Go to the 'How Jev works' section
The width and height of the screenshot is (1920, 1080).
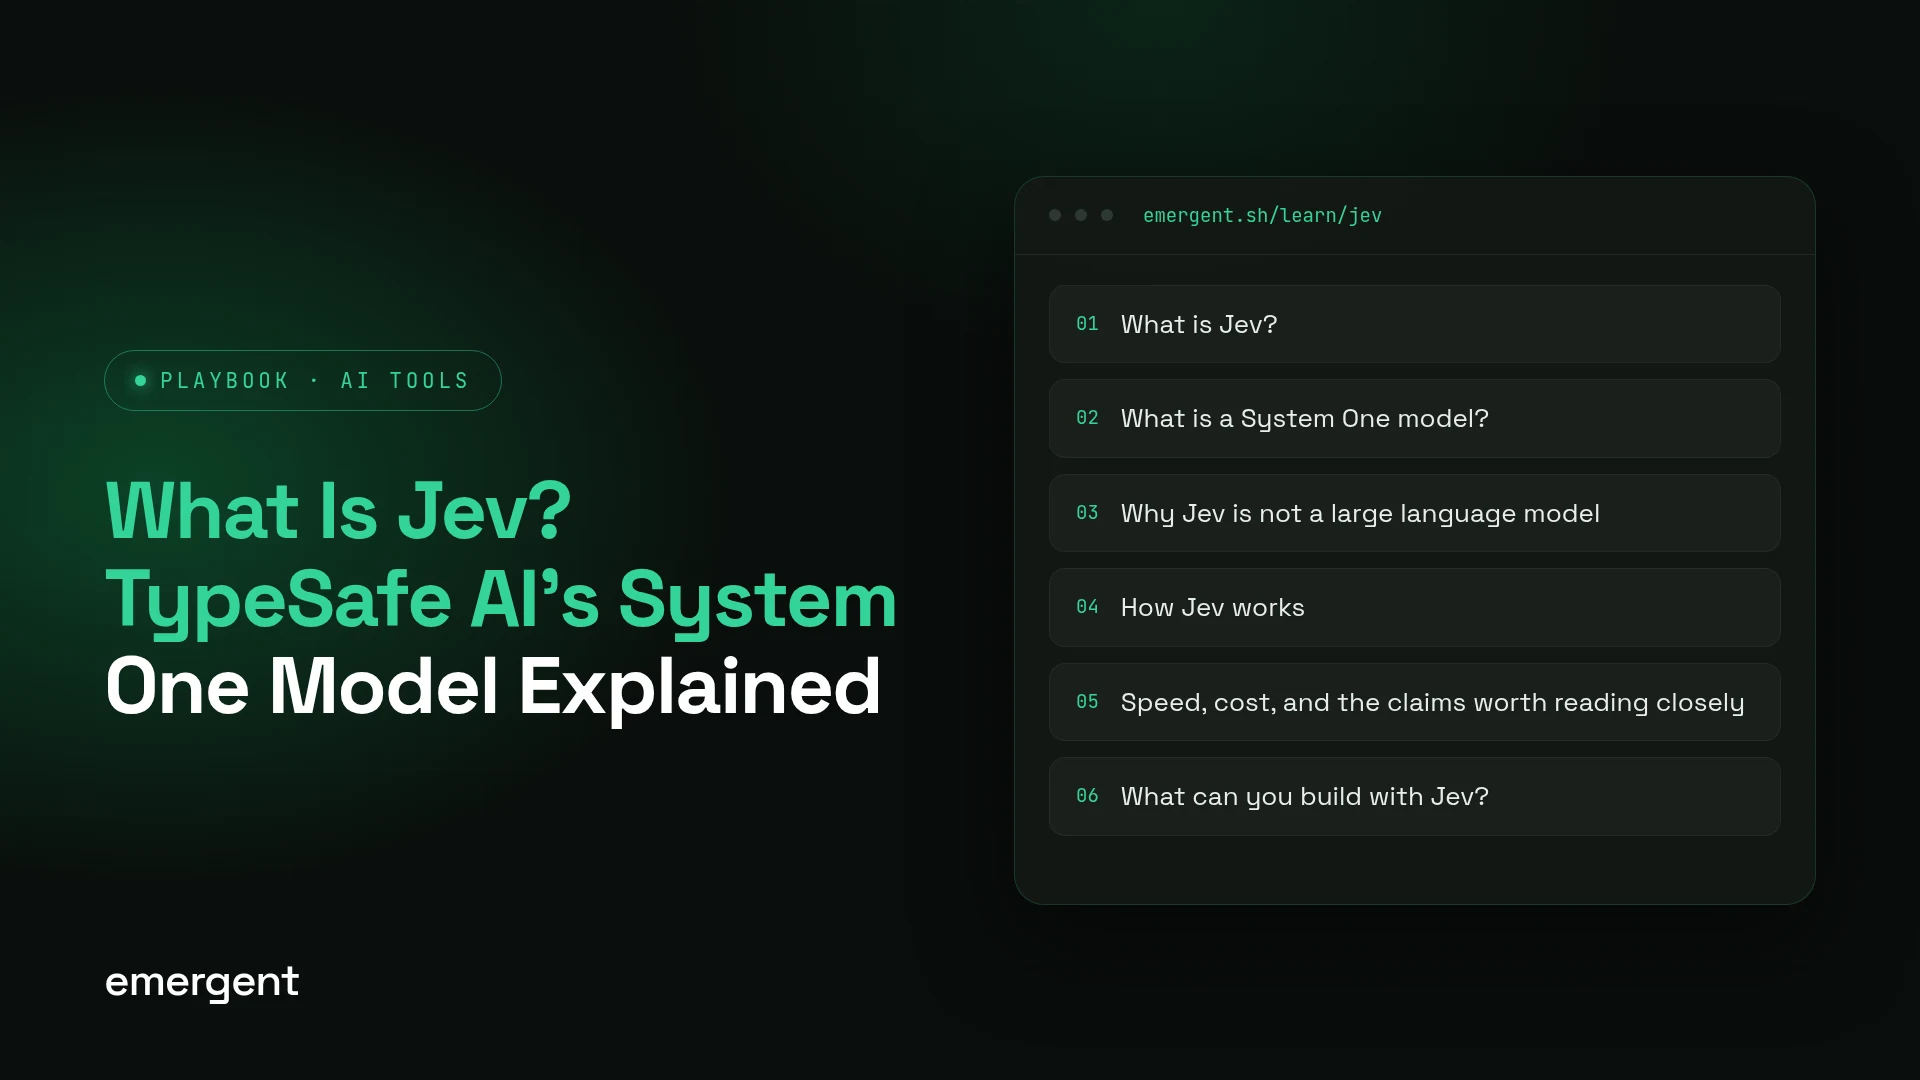[1414, 607]
